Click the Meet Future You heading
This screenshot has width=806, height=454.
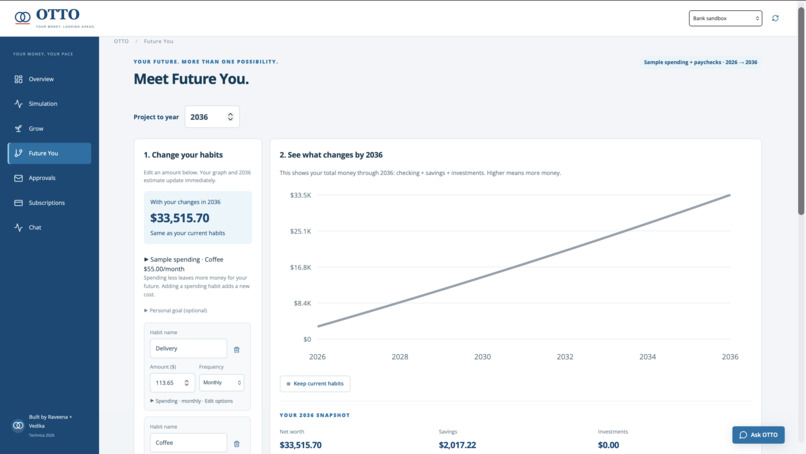coord(191,79)
